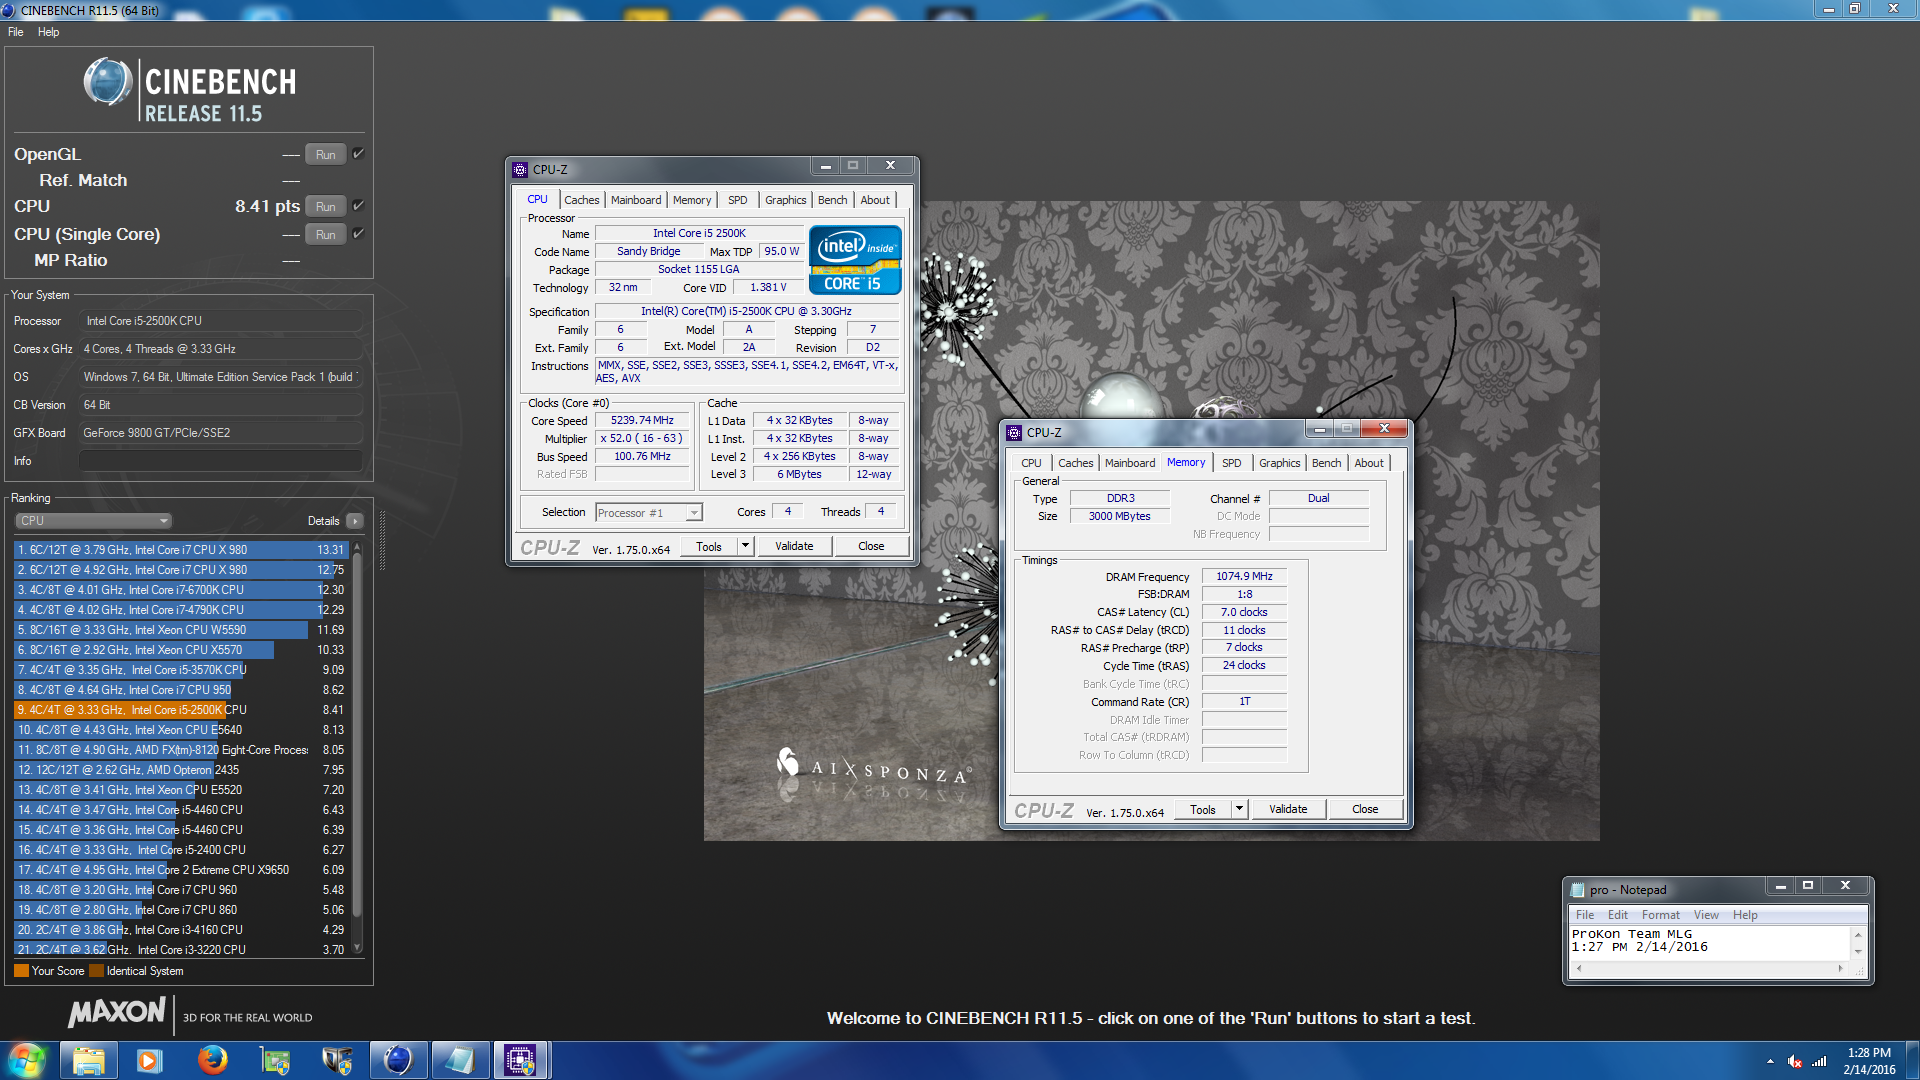Viewport: 1920px width, 1080px height.
Task: Click the Show Desktop button
Action: [1912, 1060]
